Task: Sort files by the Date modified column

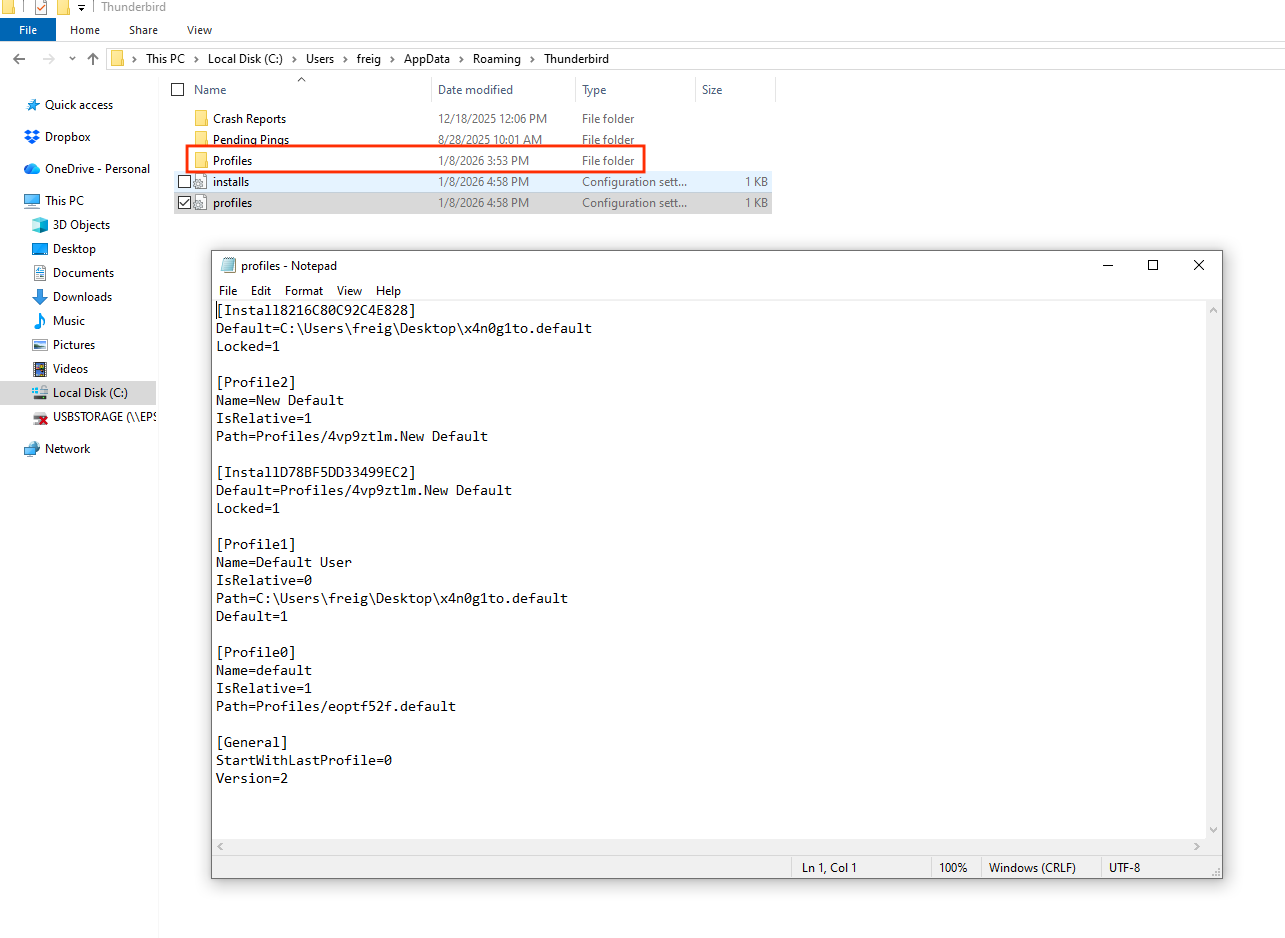Action: coord(505,90)
